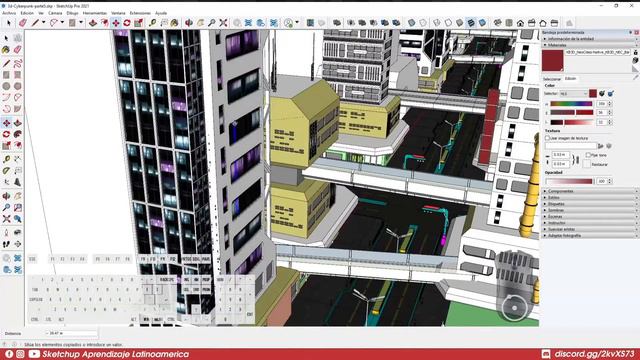Select the Monochrome style icon

(482, 23)
